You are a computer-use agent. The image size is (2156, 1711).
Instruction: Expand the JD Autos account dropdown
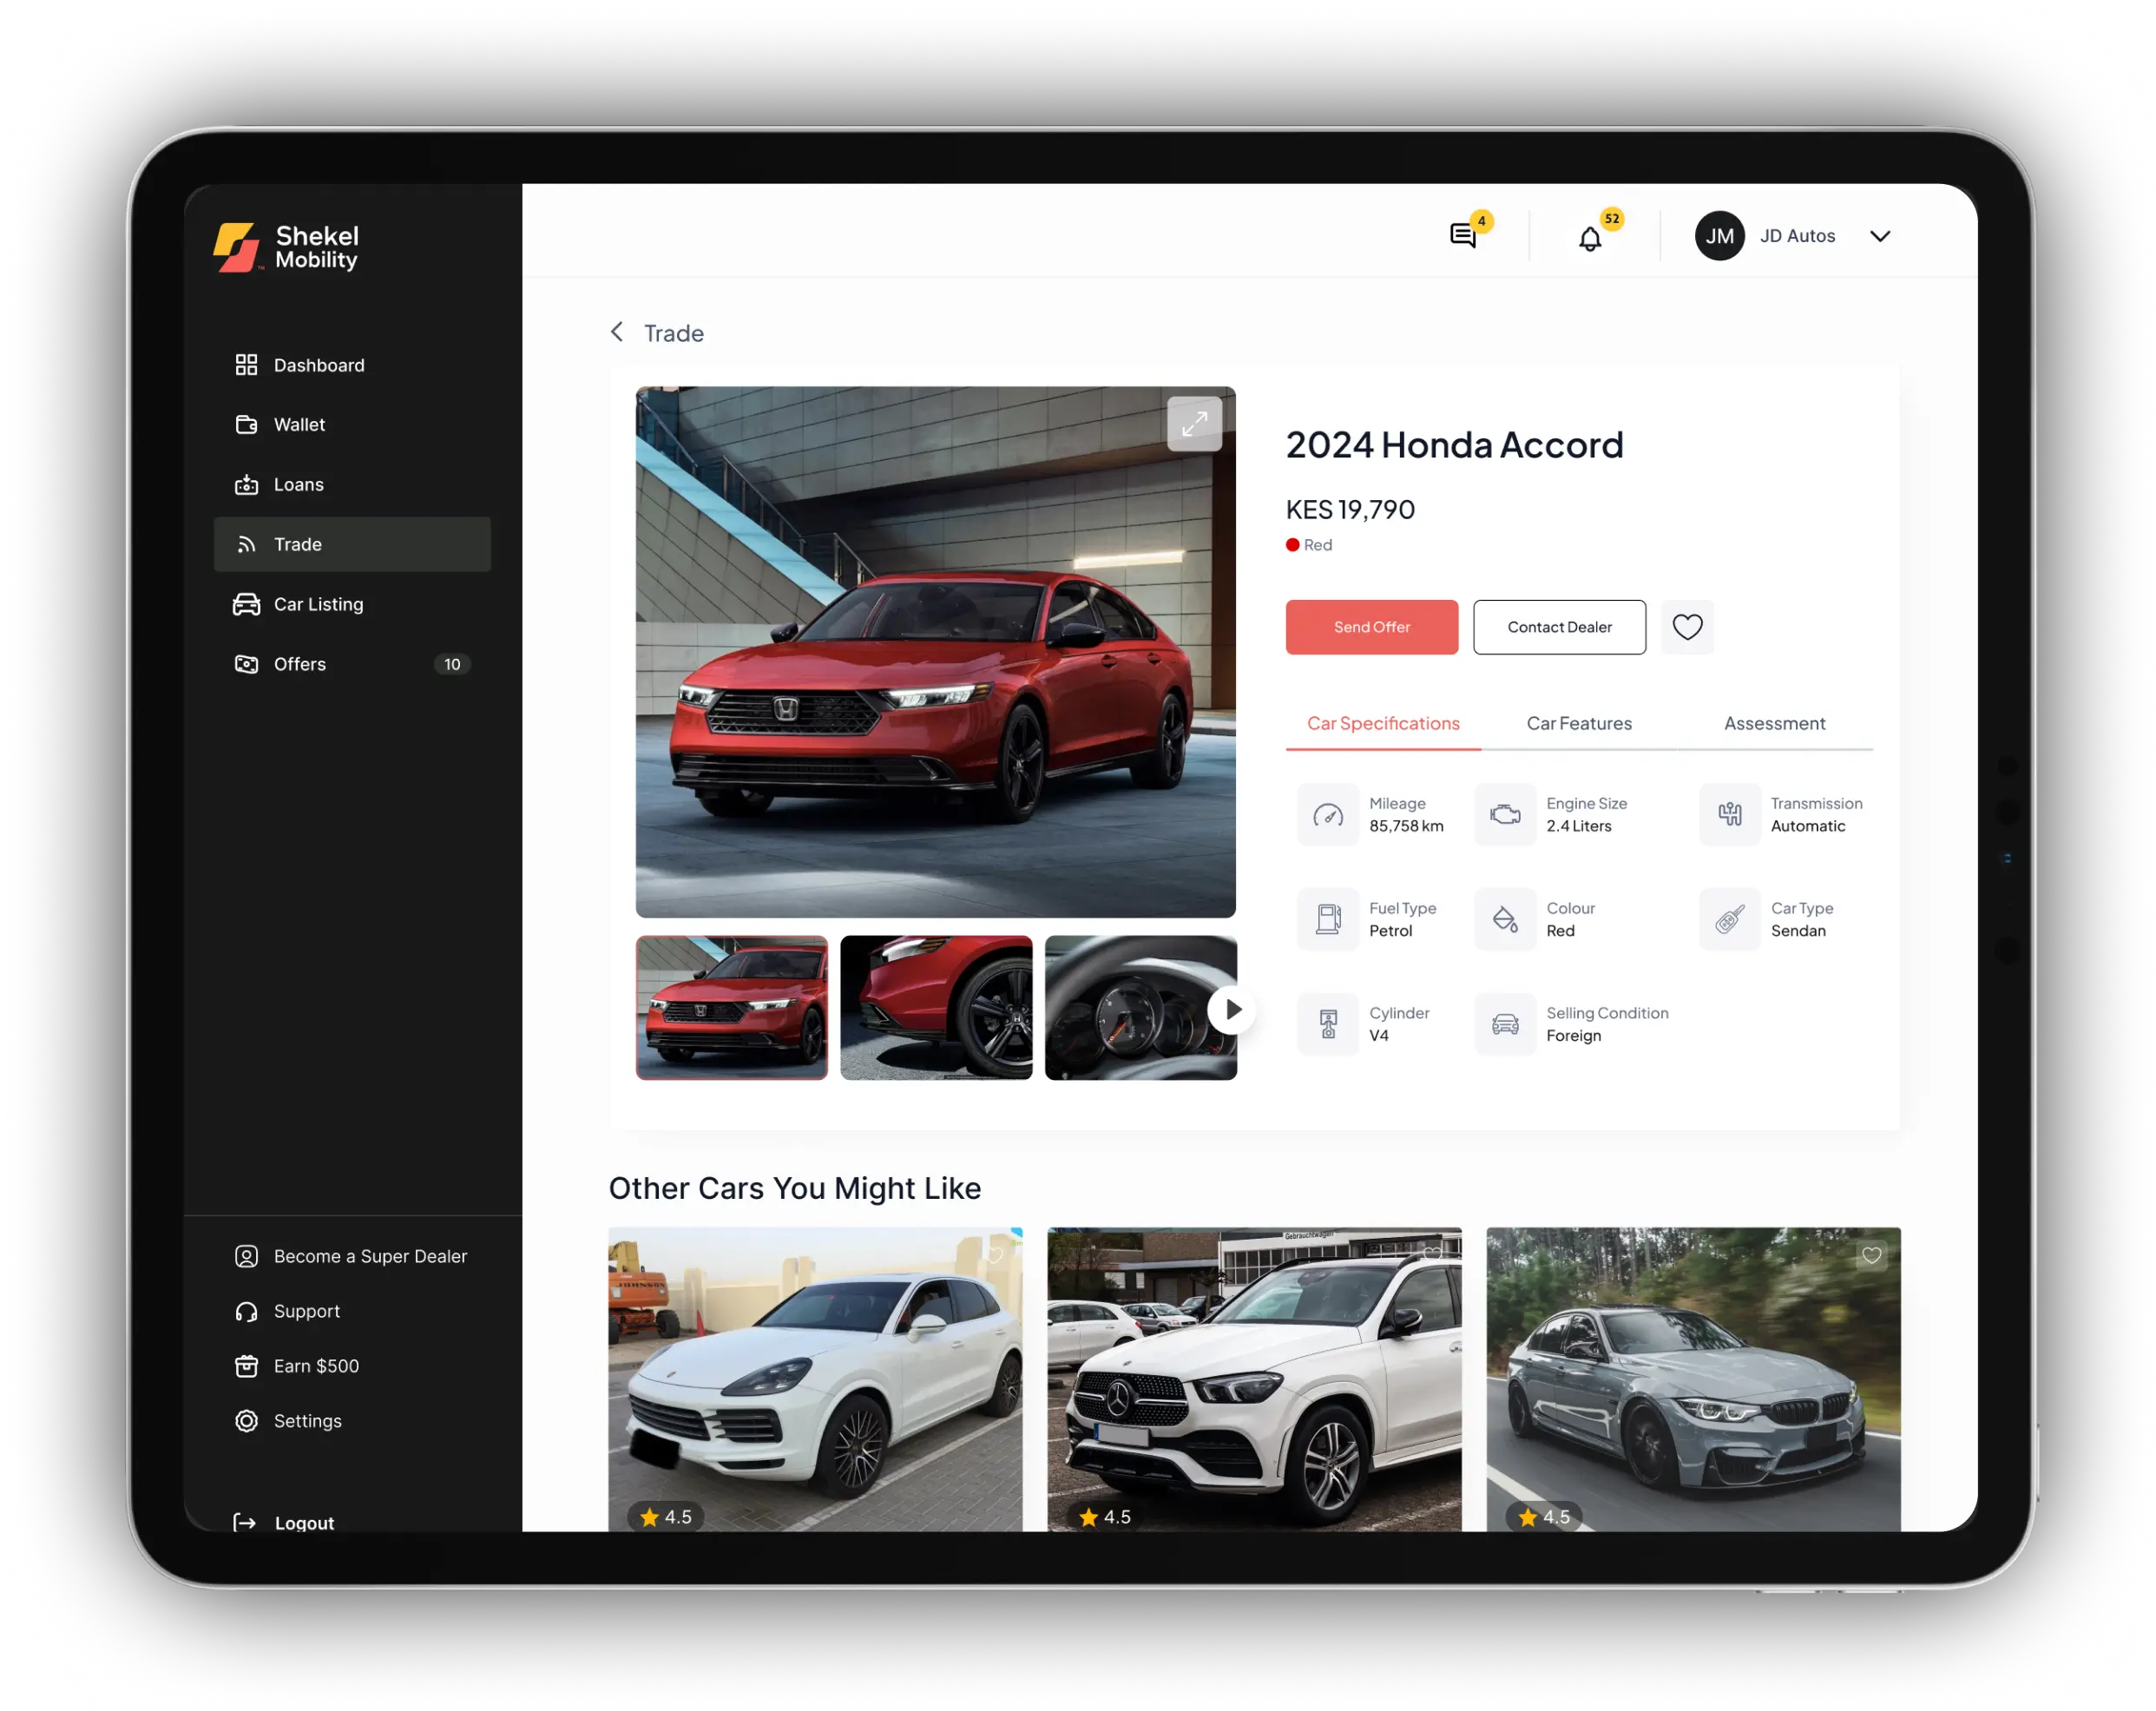point(1880,236)
